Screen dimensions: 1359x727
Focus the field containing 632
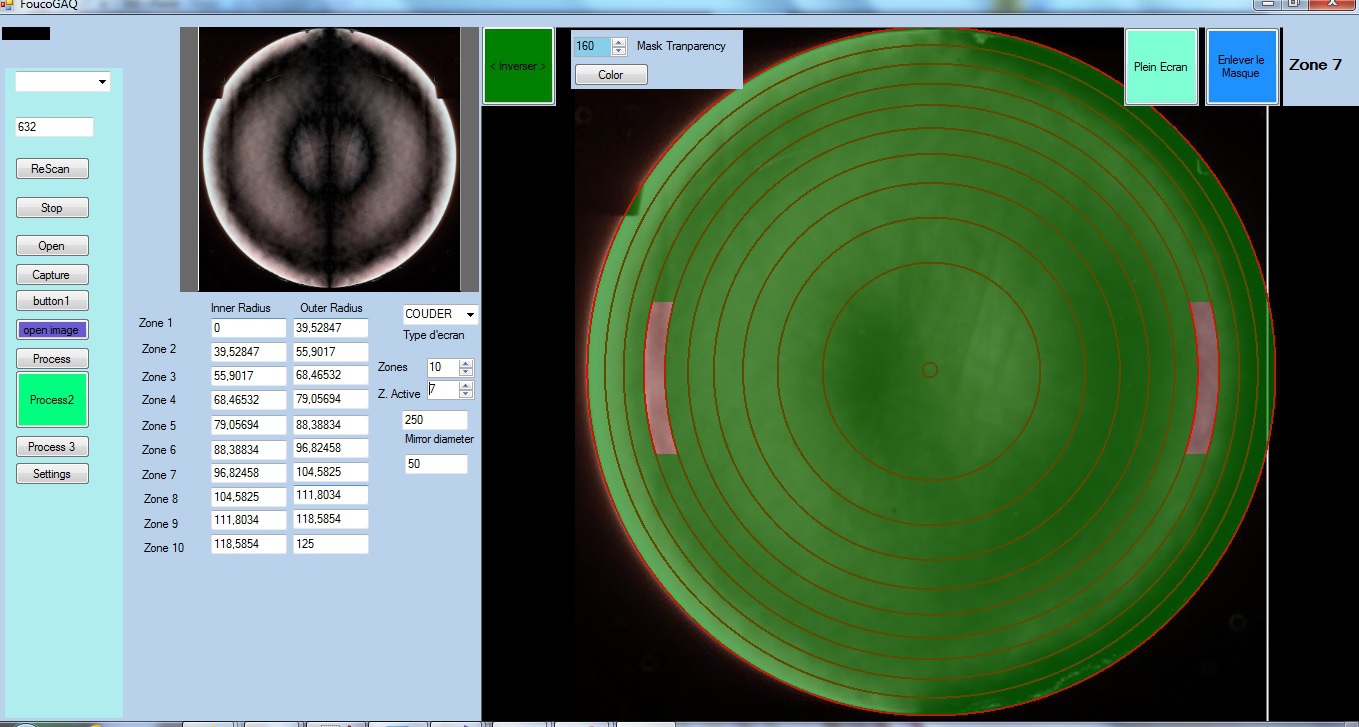[x=54, y=127]
